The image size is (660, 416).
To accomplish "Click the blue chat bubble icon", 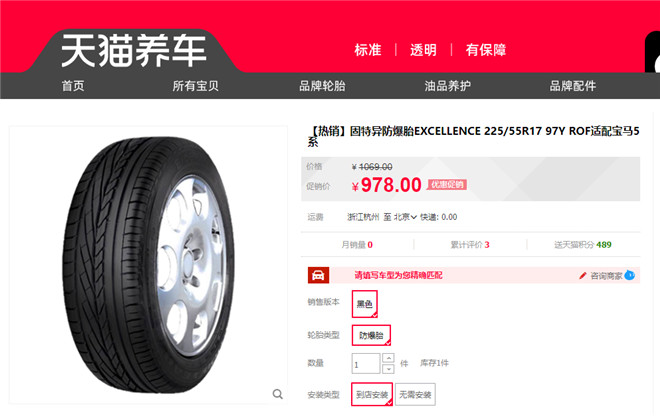I will point(629,275).
